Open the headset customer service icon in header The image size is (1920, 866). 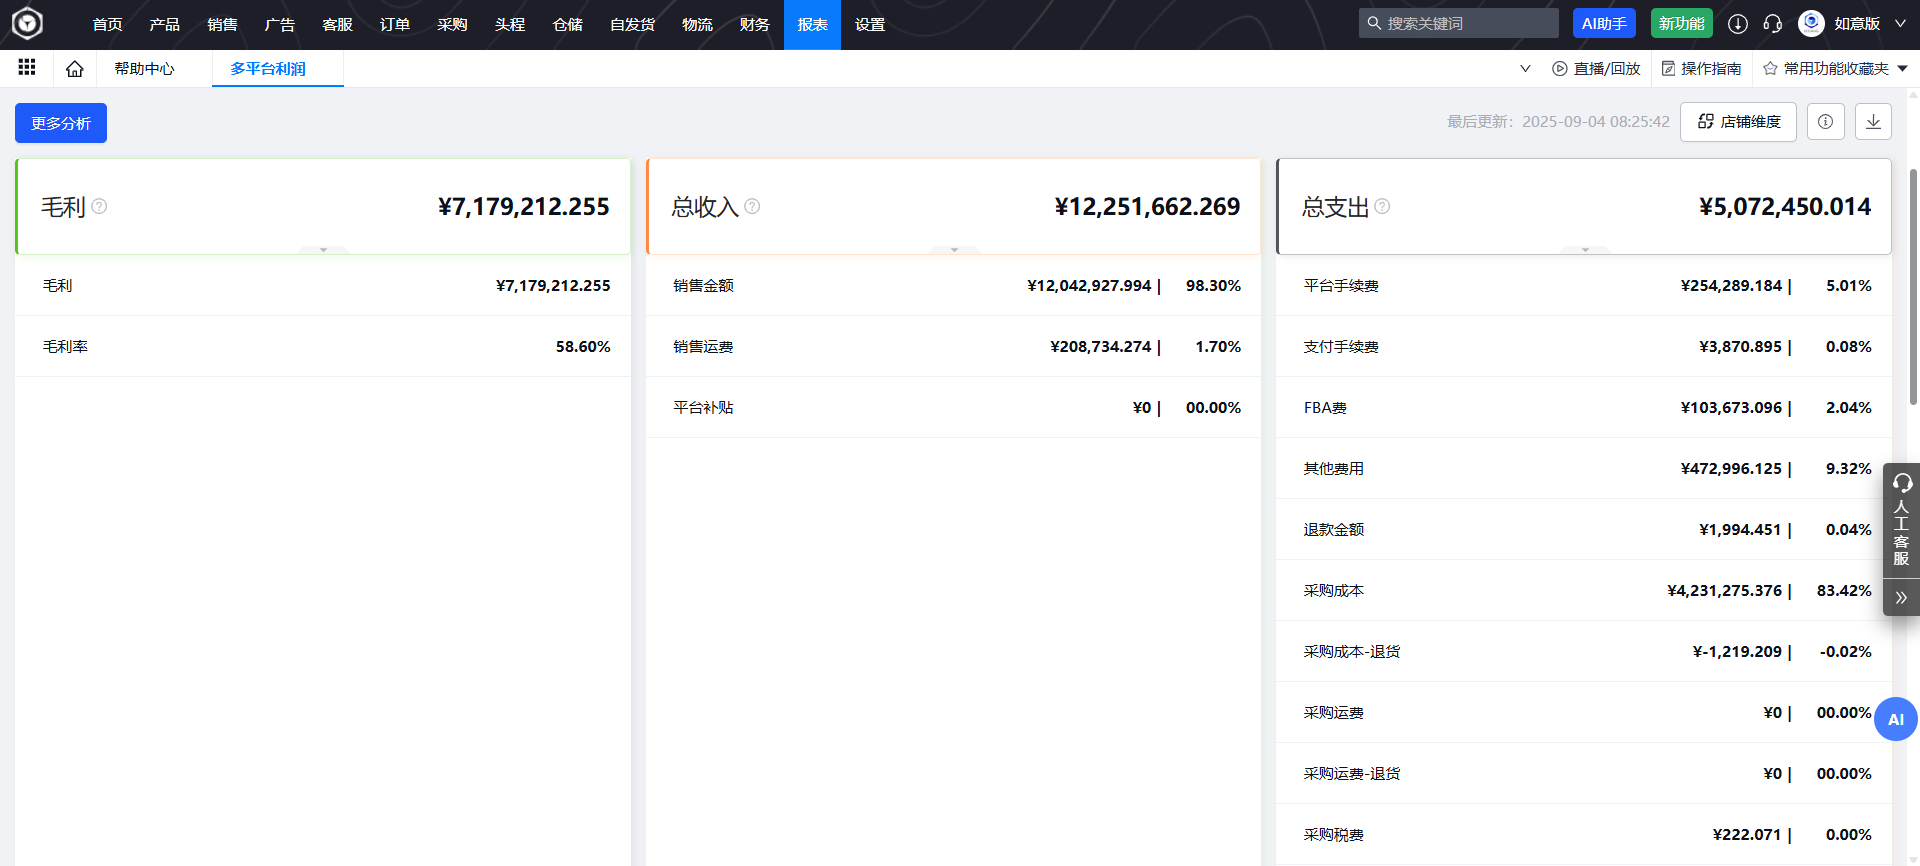[1772, 24]
